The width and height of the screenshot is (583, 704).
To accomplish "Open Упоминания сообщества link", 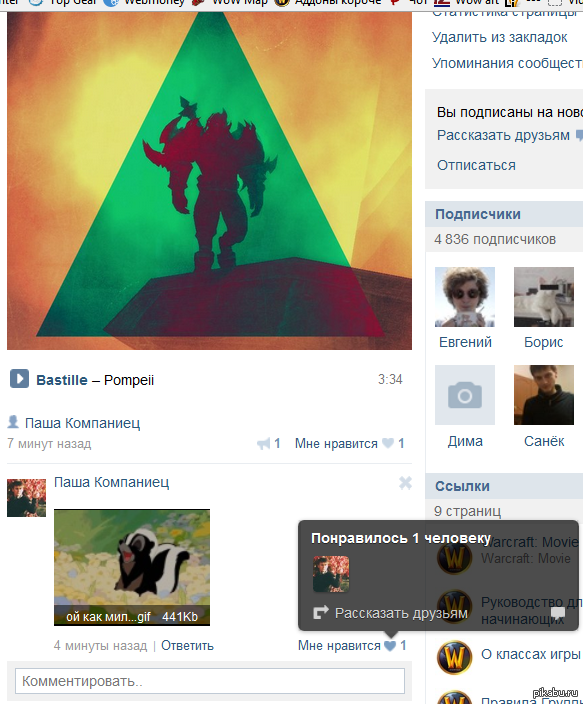I will pyautogui.click(x=508, y=63).
